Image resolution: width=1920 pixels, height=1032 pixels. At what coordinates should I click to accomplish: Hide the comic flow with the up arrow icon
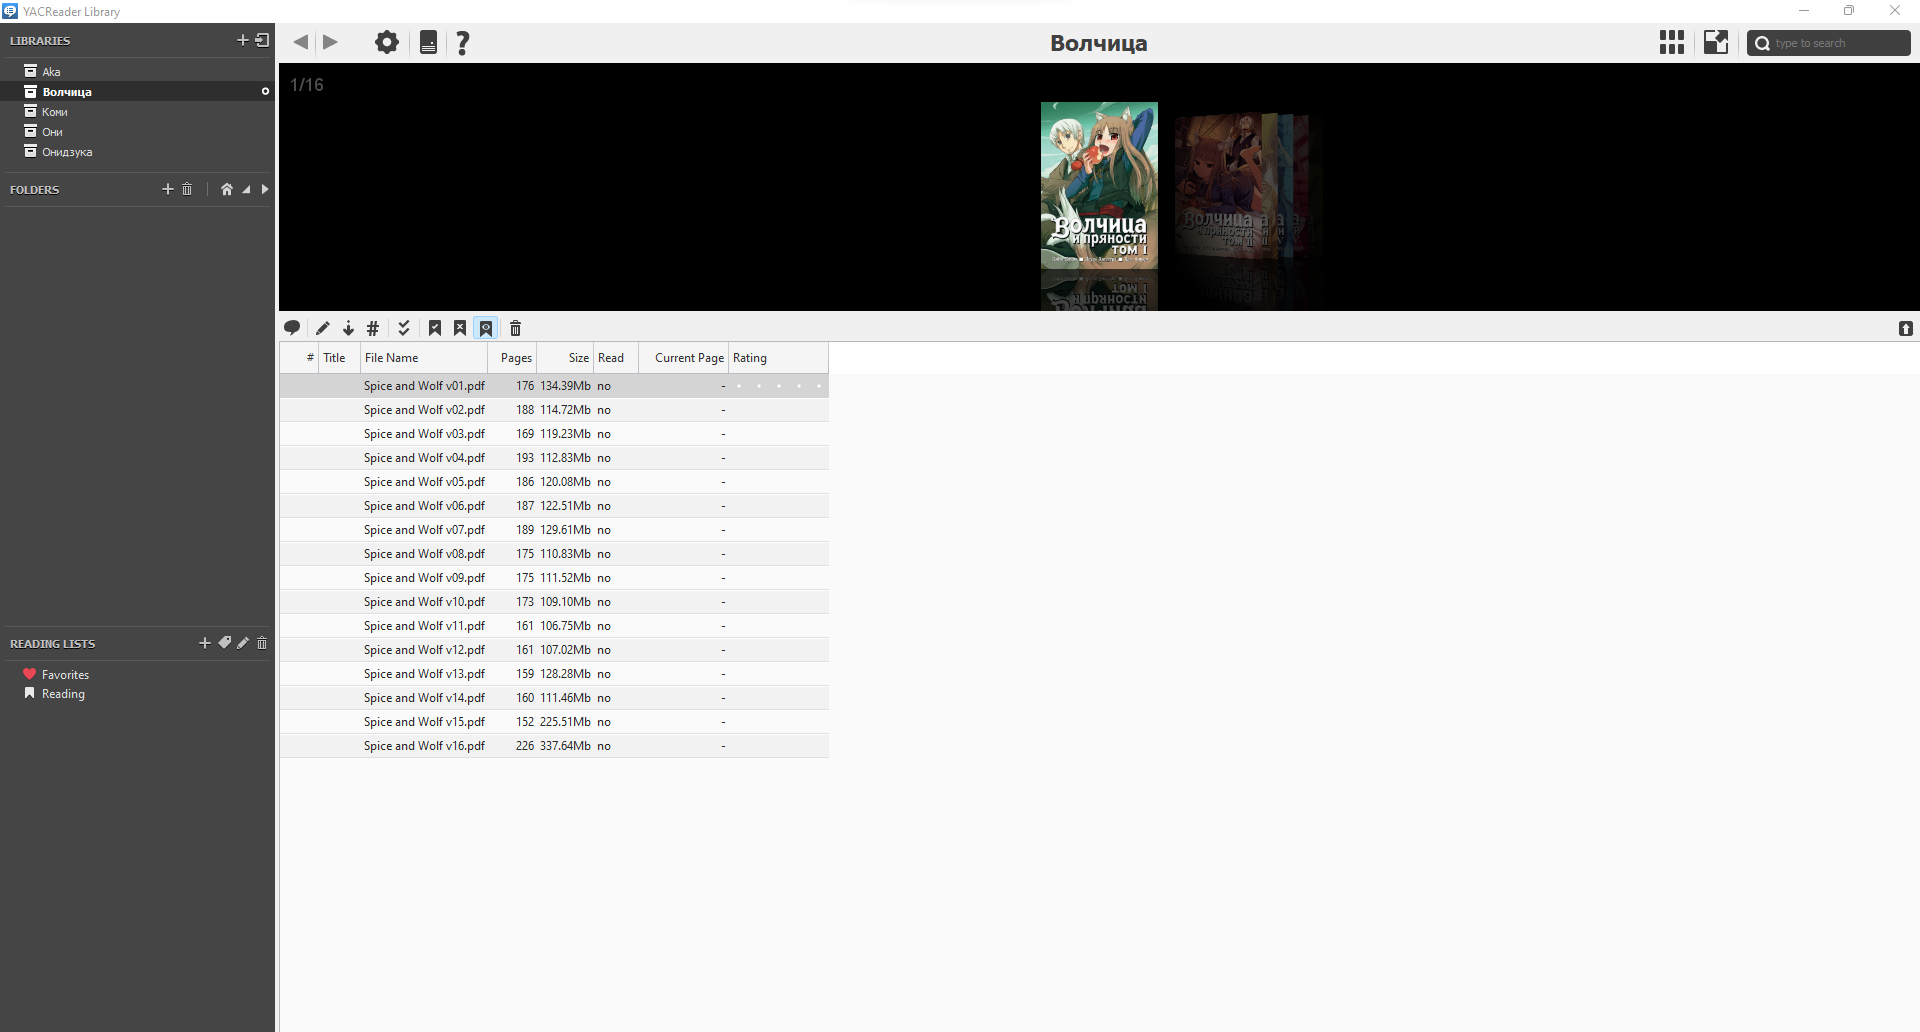point(1906,328)
